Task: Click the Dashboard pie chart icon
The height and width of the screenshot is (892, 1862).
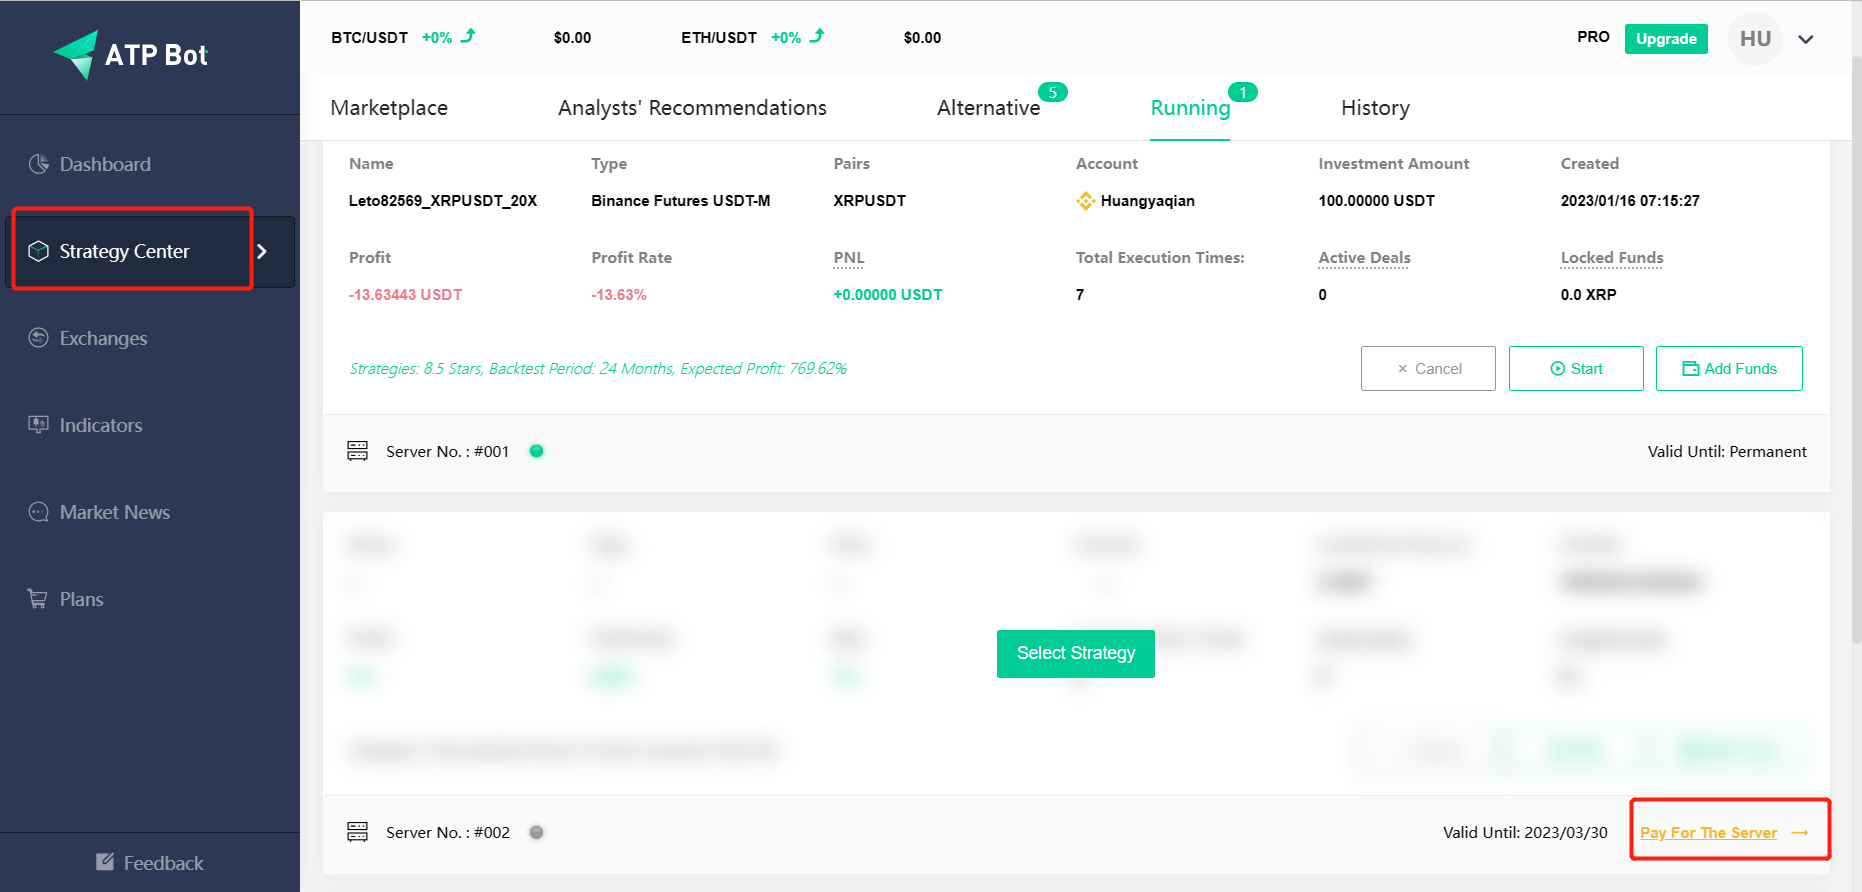Action: (x=39, y=164)
